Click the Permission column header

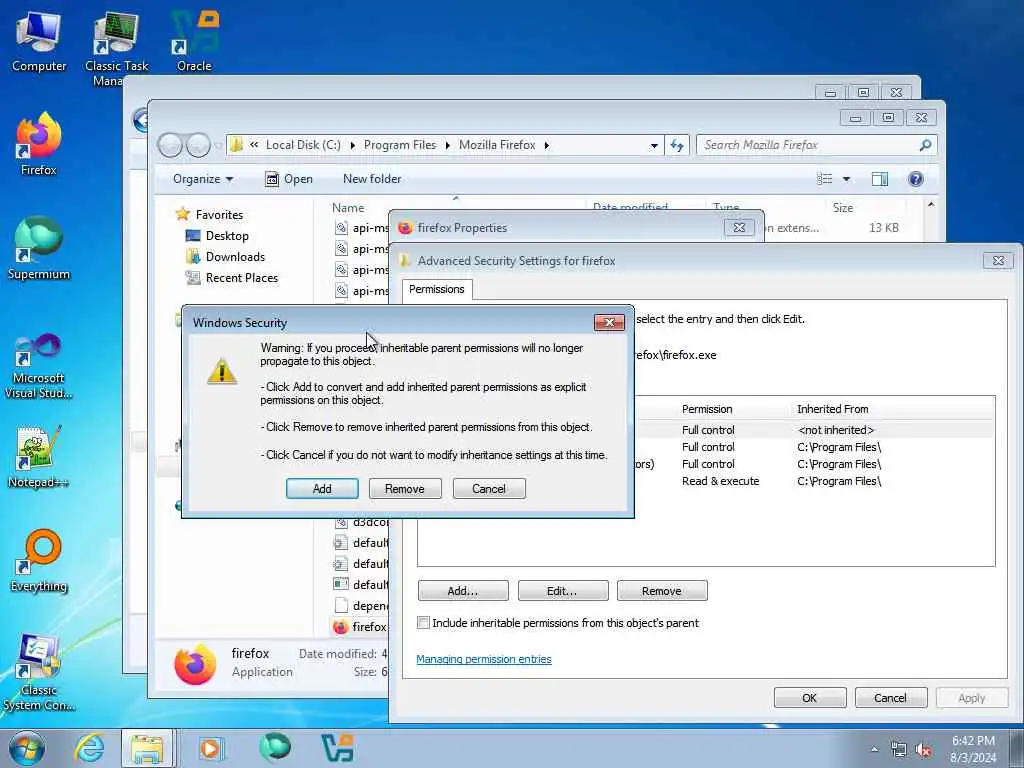[x=707, y=409]
